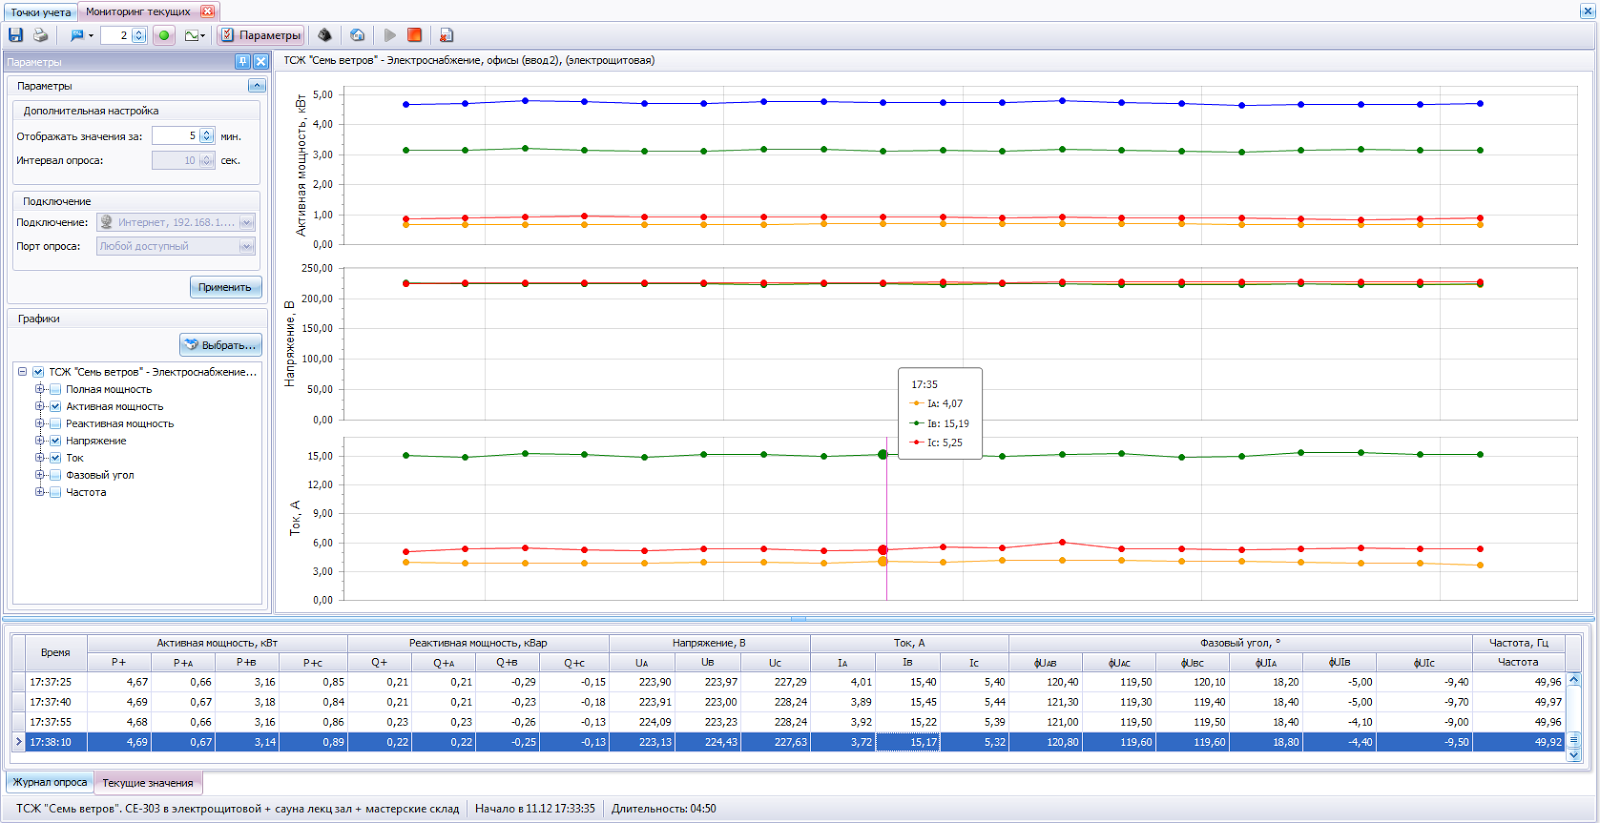Pin the Параметры side panel
Viewport: 1600px width, 823px height.
(242, 62)
